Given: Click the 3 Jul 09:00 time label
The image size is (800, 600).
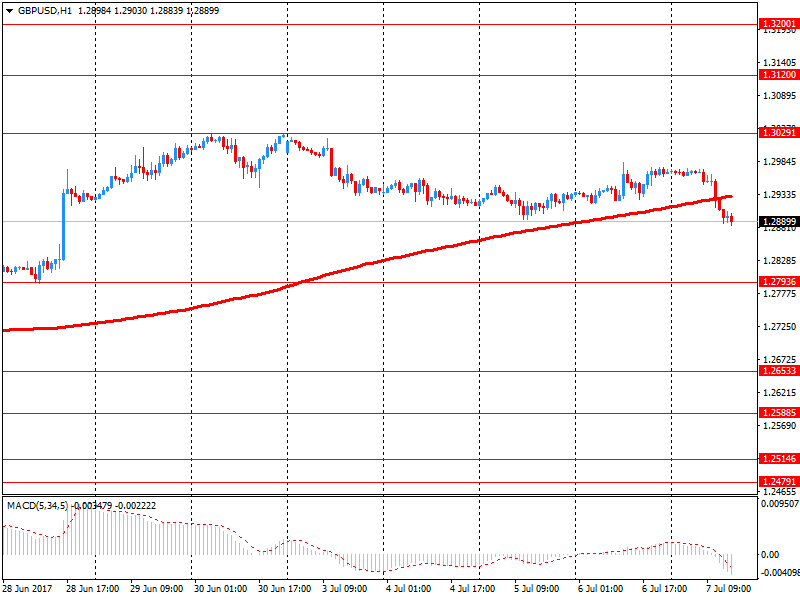Looking at the screenshot, I should (x=344, y=589).
